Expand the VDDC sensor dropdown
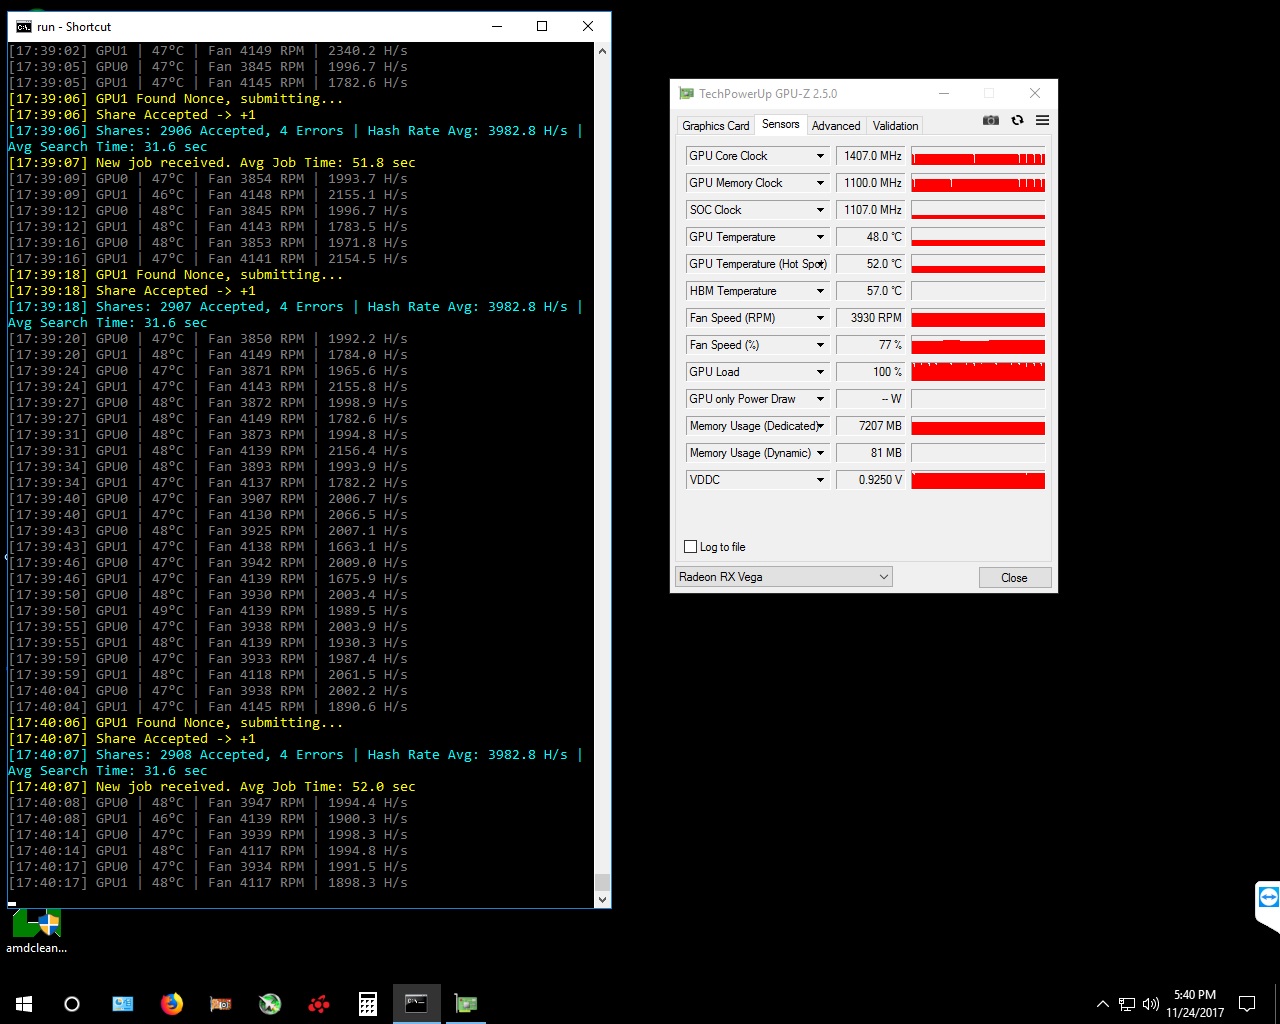 820,480
